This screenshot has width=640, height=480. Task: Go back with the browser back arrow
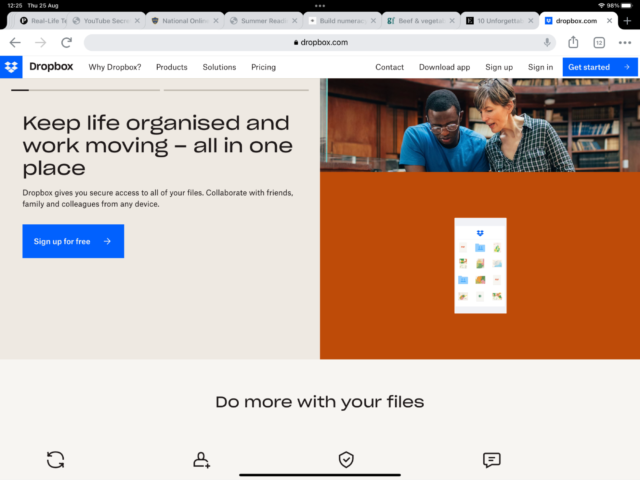click(15, 42)
